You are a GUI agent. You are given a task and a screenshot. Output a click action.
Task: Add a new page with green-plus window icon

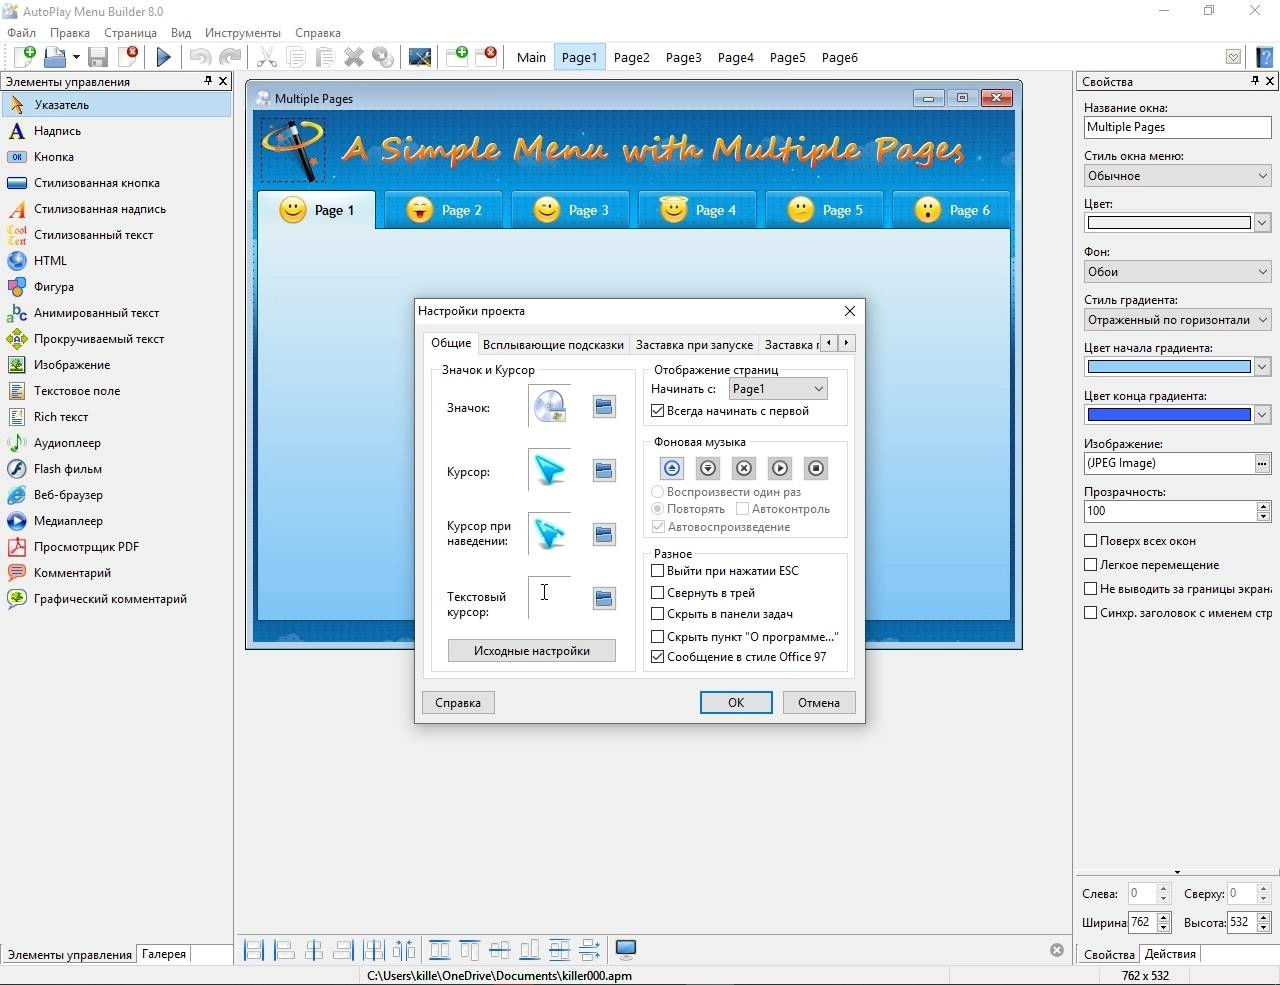(x=457, y=57)
